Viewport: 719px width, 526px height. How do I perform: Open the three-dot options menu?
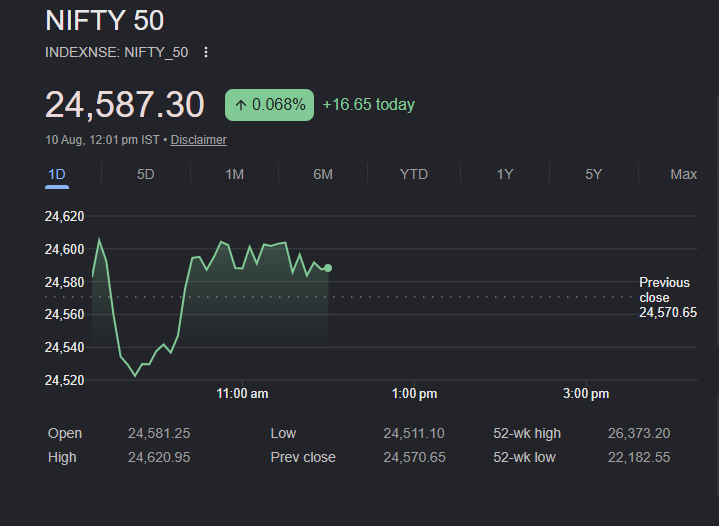coord(206,52)
